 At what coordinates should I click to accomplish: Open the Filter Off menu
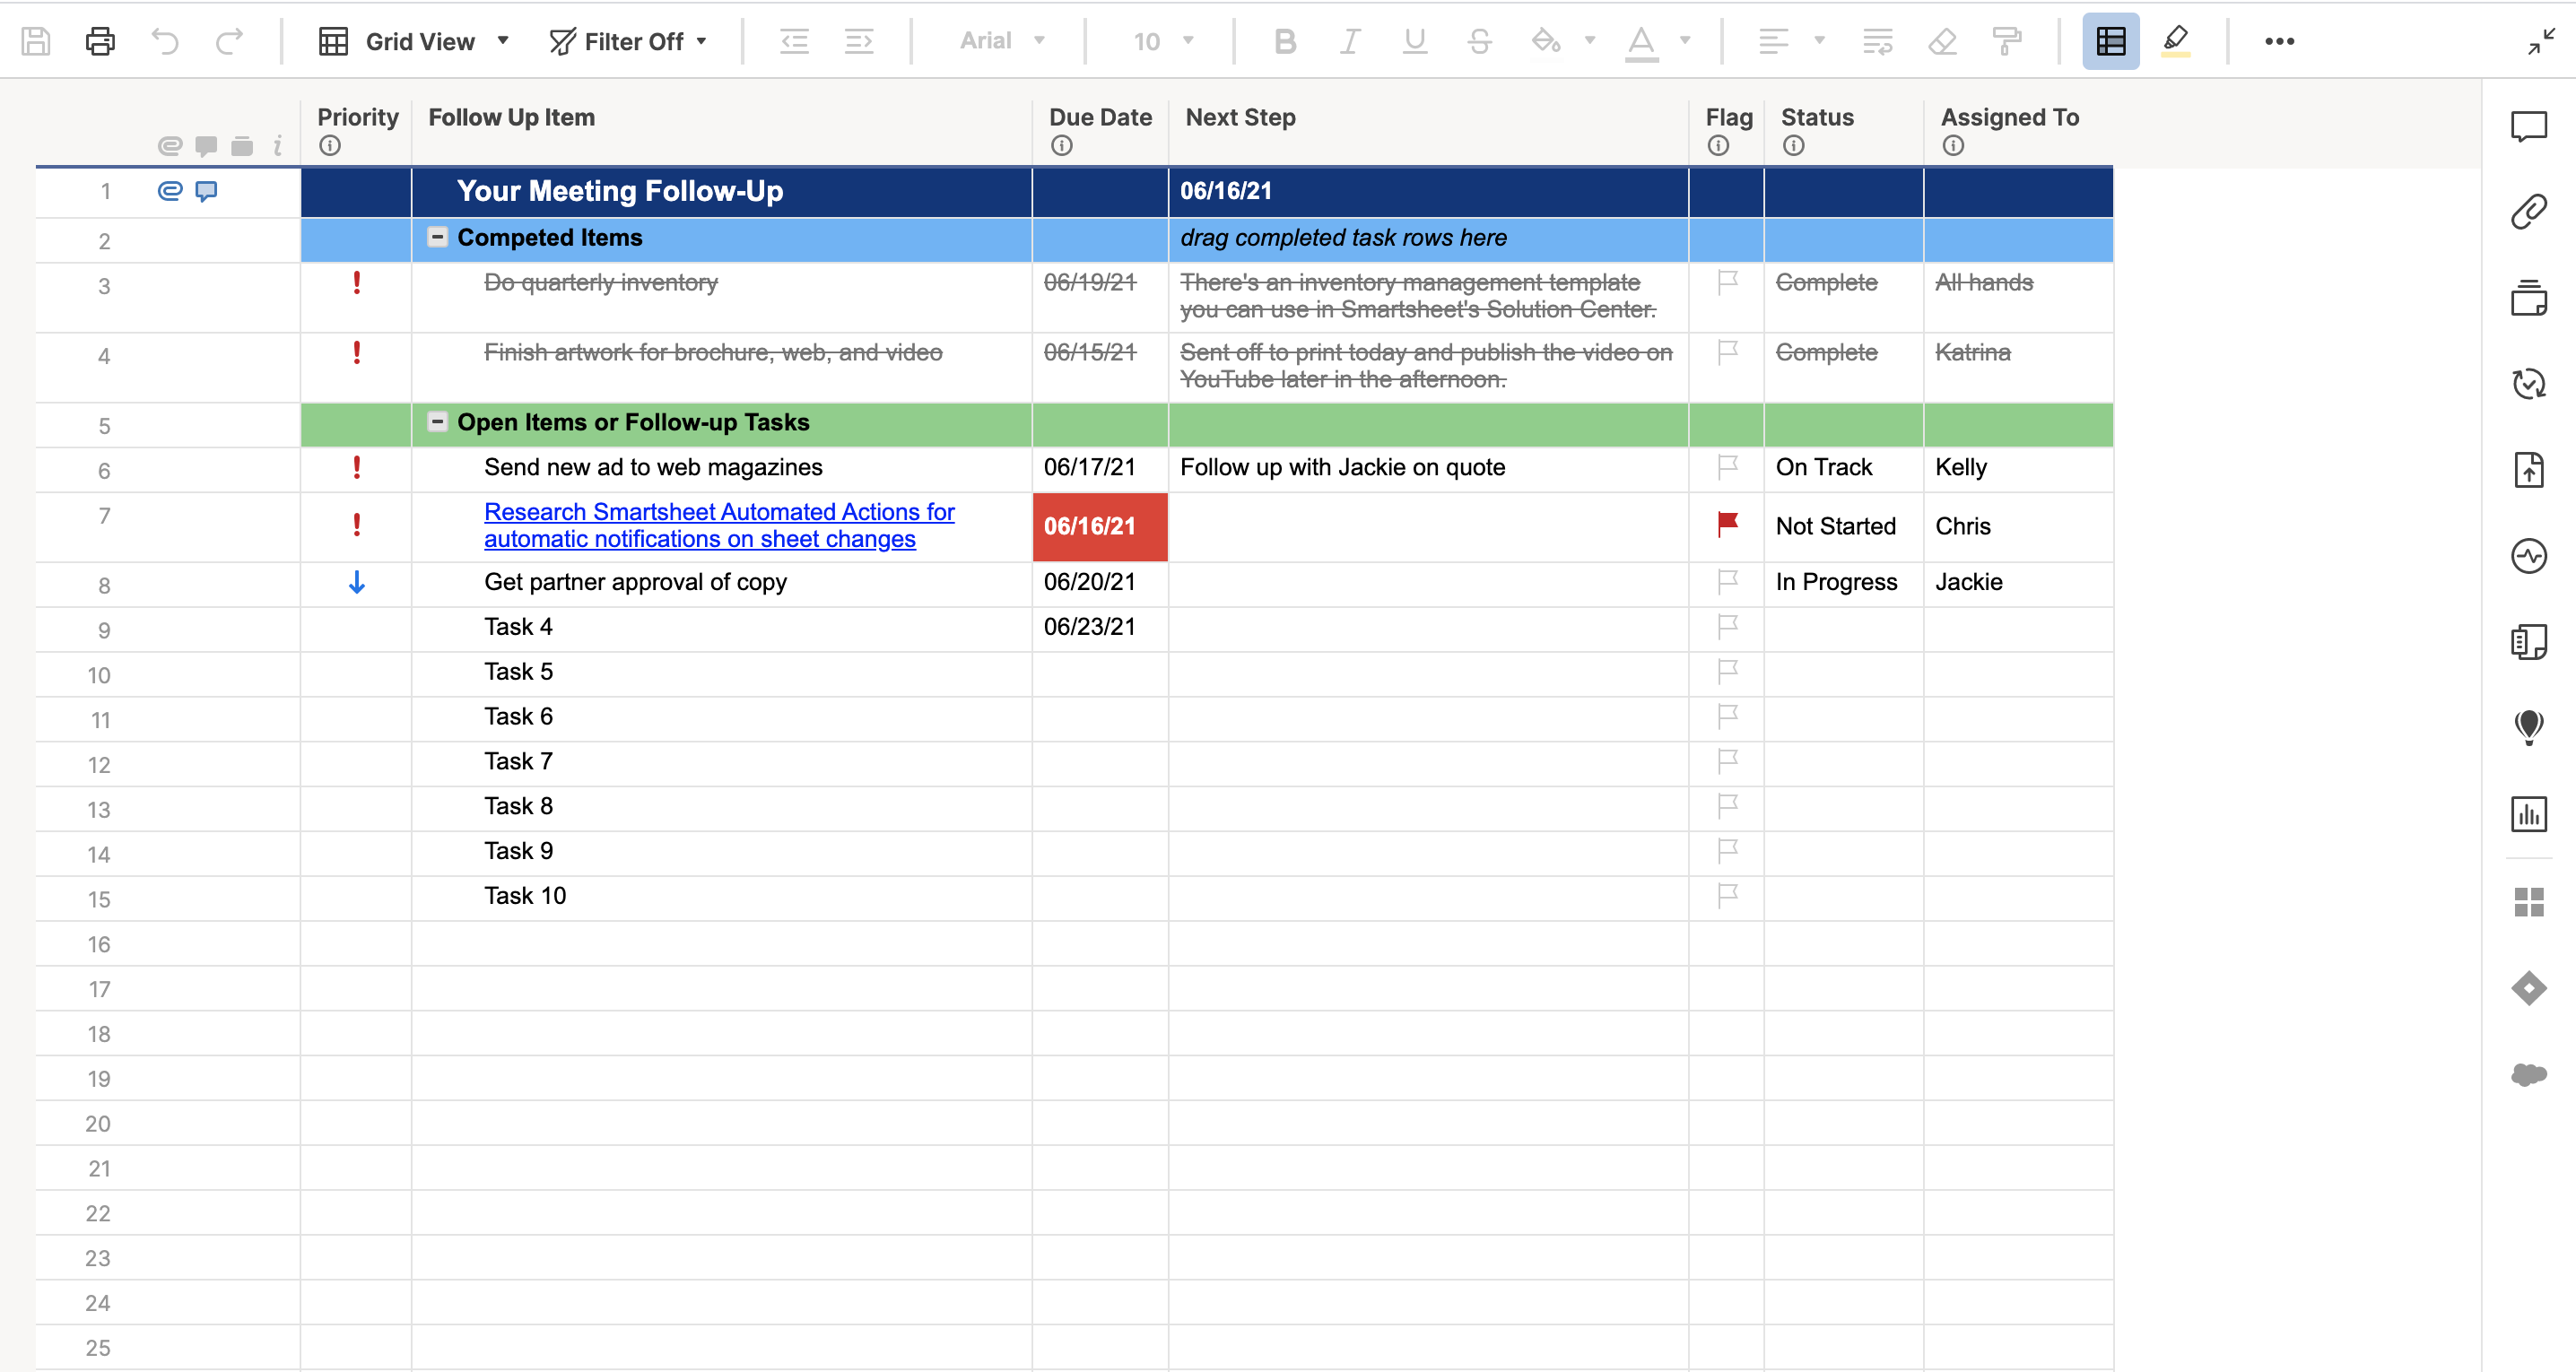click(x=628, y=41)
